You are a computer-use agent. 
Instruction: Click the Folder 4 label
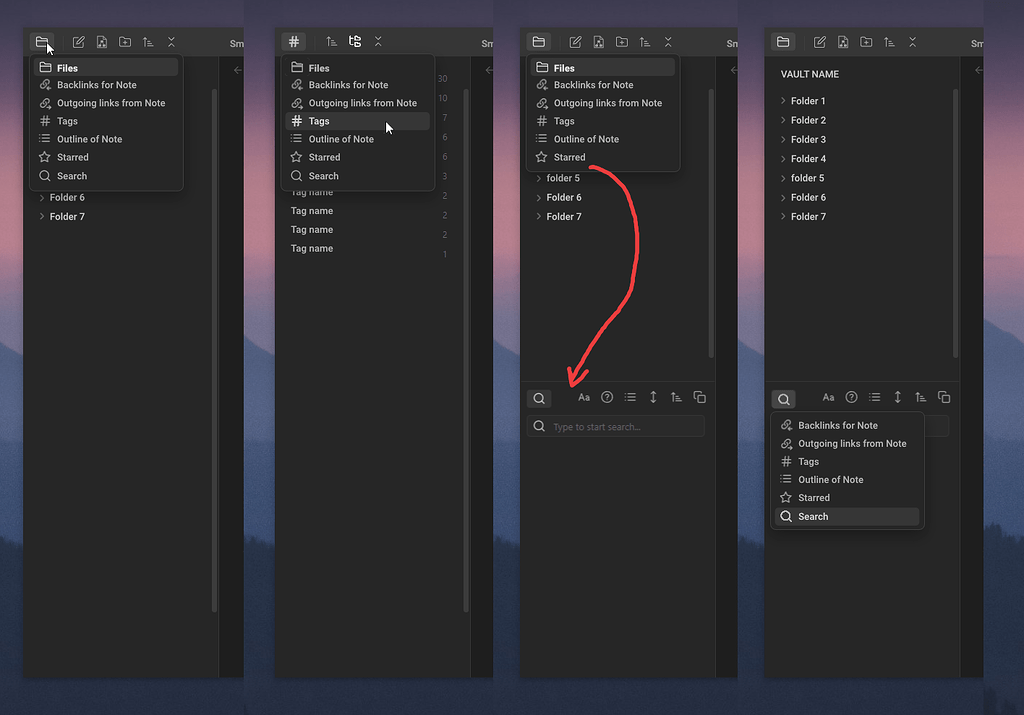pyautogui.click(x=808, y=158)
